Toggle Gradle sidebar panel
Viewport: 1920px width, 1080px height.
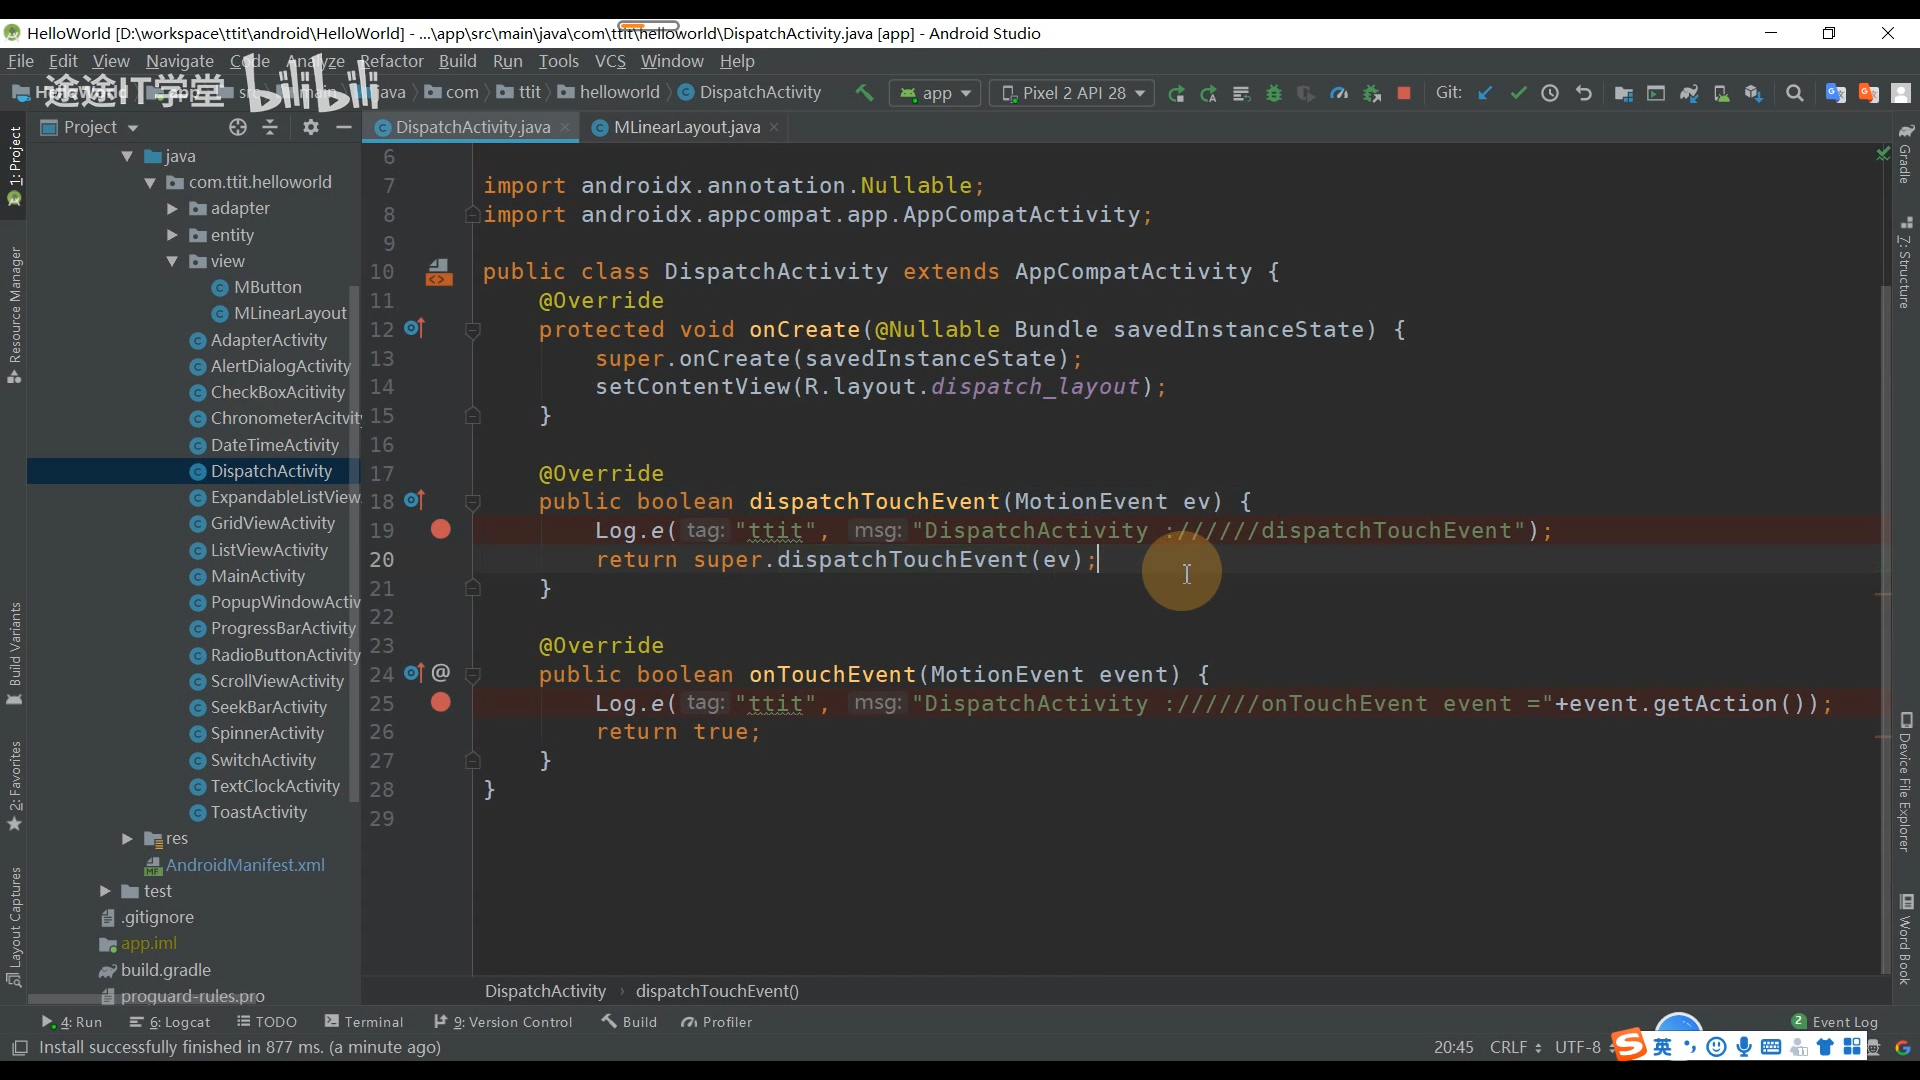coord(1906,153)
